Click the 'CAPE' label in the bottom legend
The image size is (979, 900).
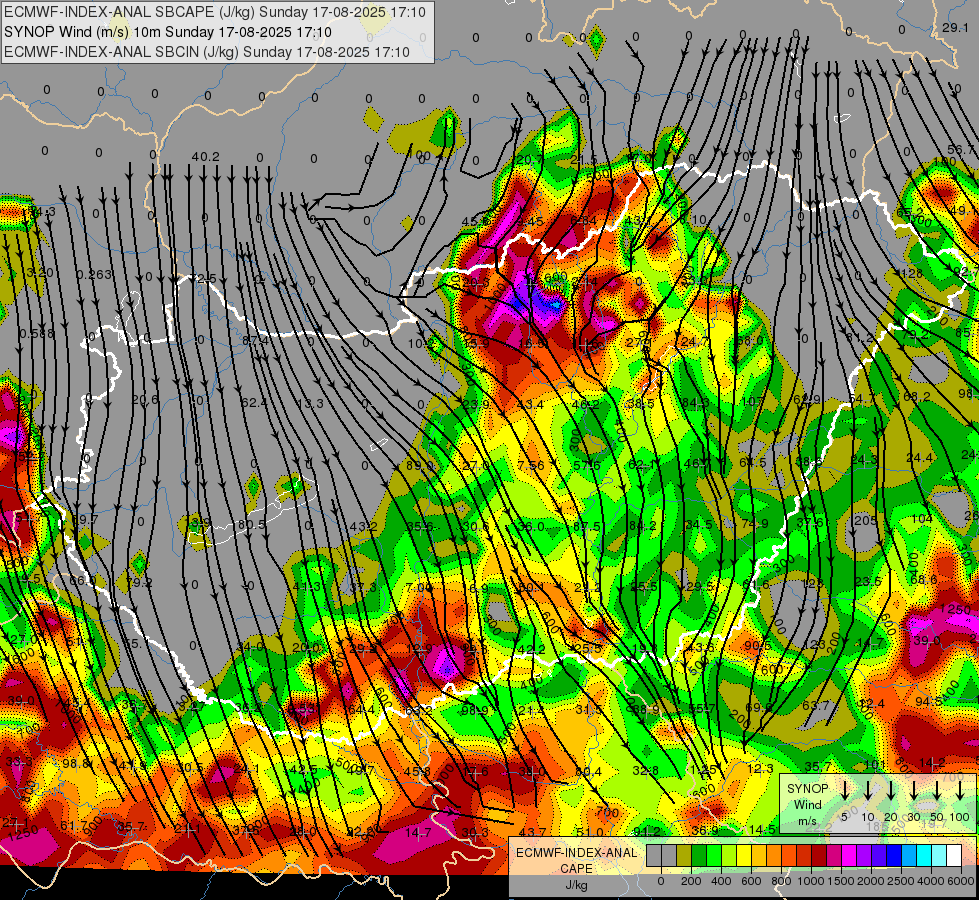(x=576, y=869)
